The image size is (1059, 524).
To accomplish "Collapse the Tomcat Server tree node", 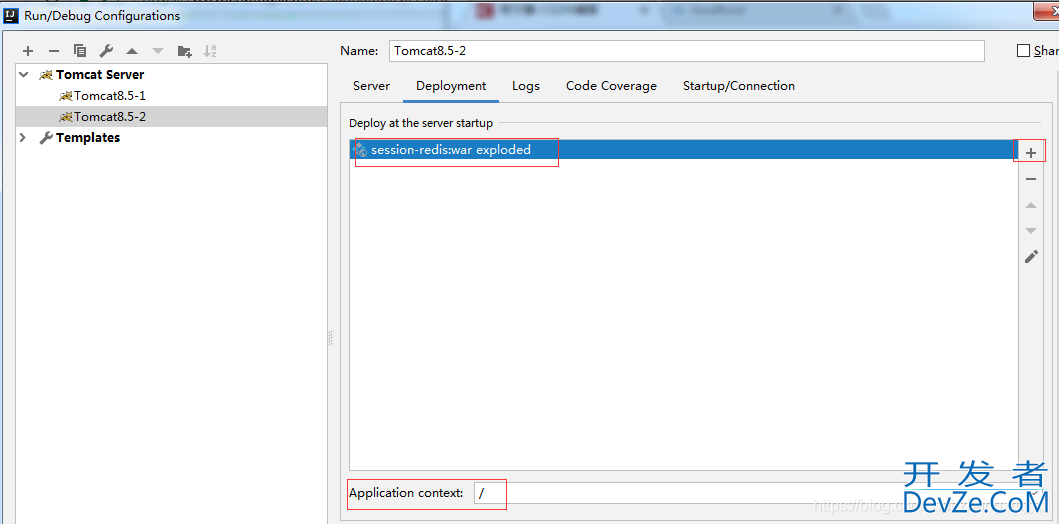I will coord(24,75).
